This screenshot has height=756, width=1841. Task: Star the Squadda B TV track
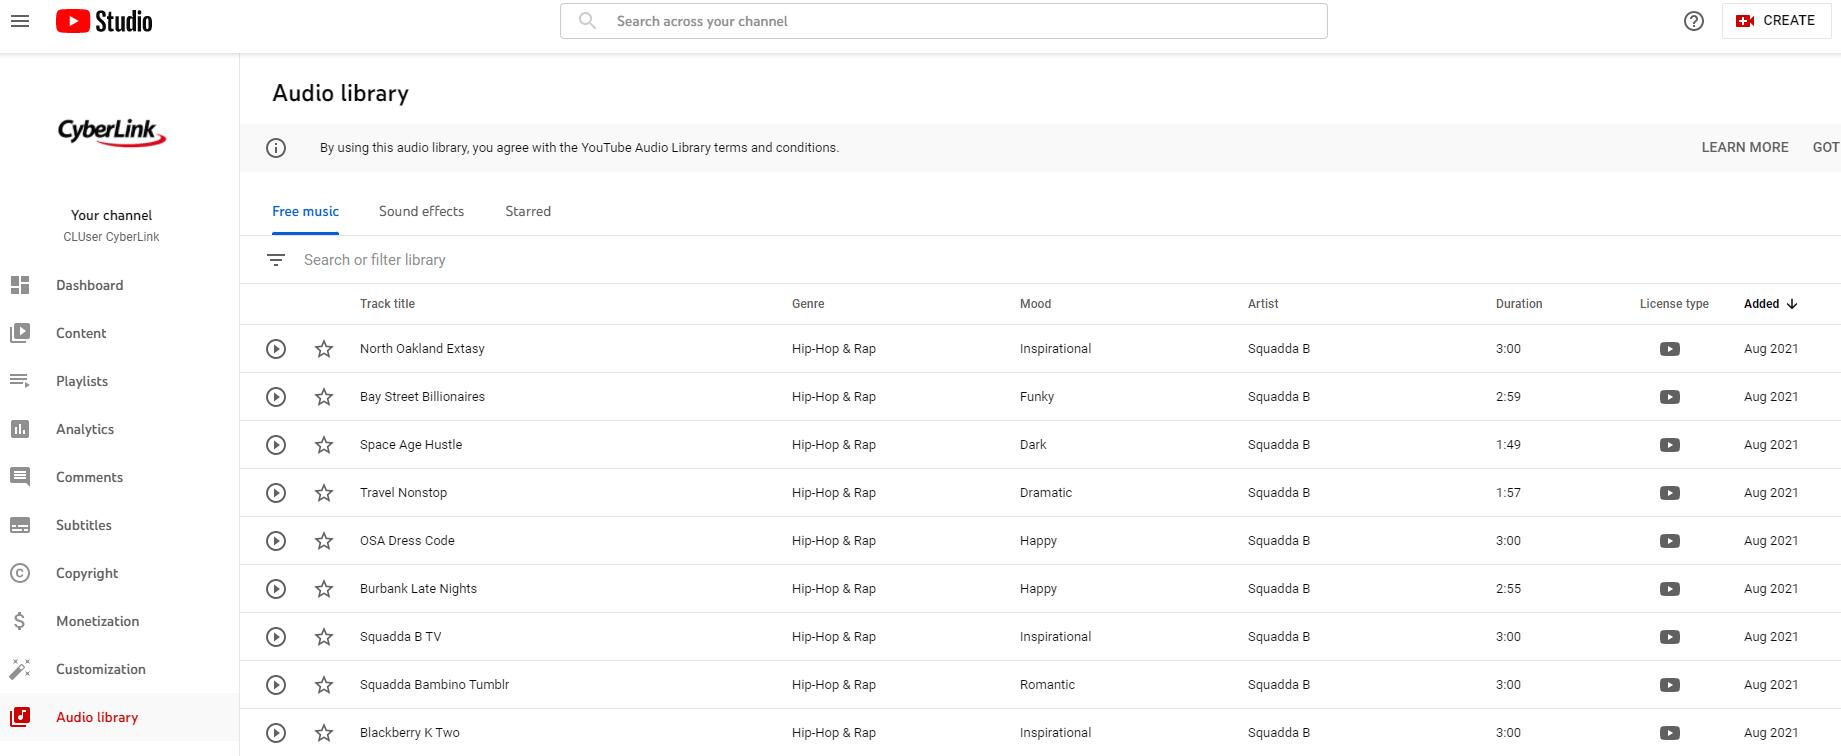coord(324,637)
